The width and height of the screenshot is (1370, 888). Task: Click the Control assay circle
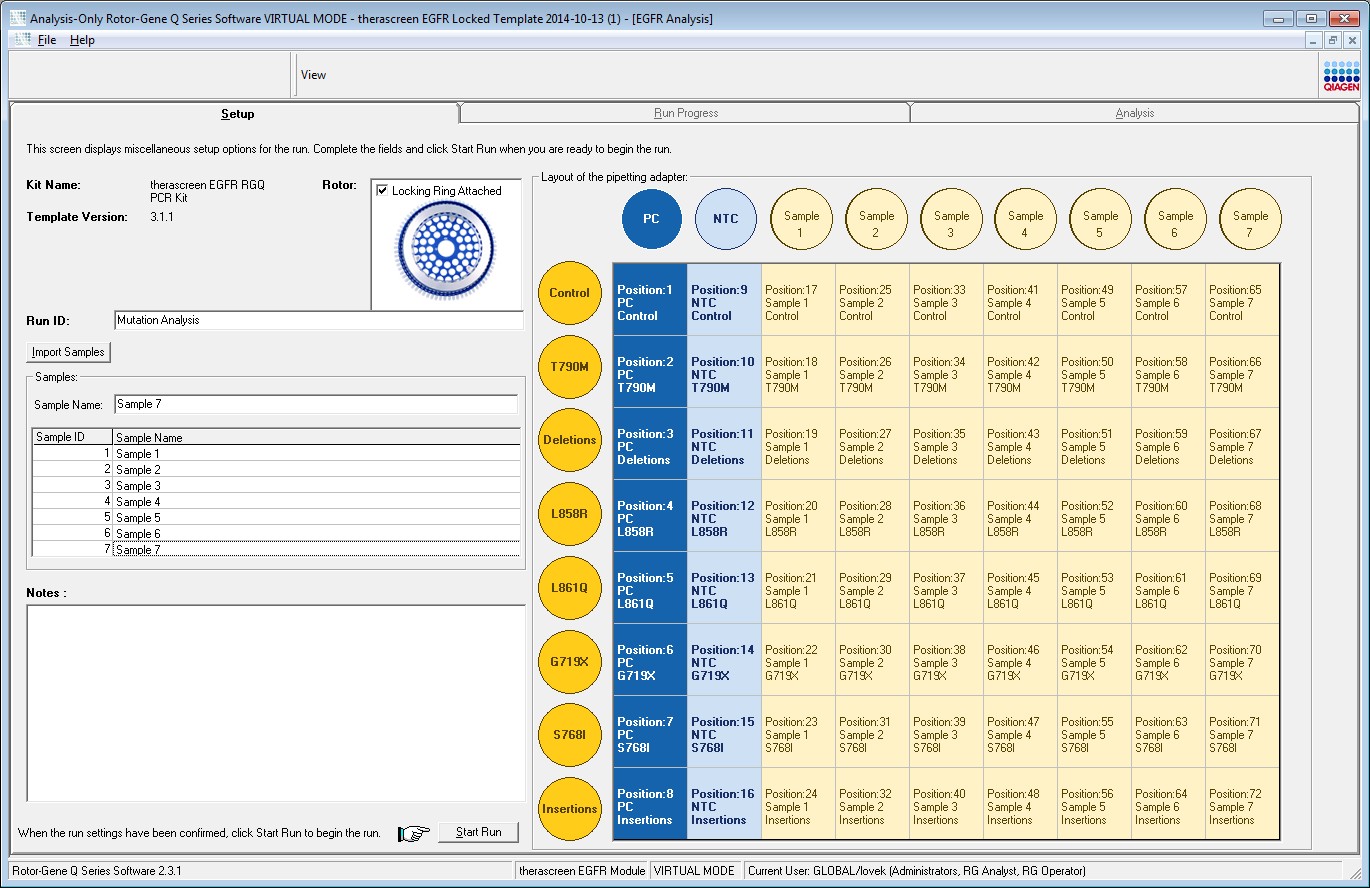[x=569, y=293]
